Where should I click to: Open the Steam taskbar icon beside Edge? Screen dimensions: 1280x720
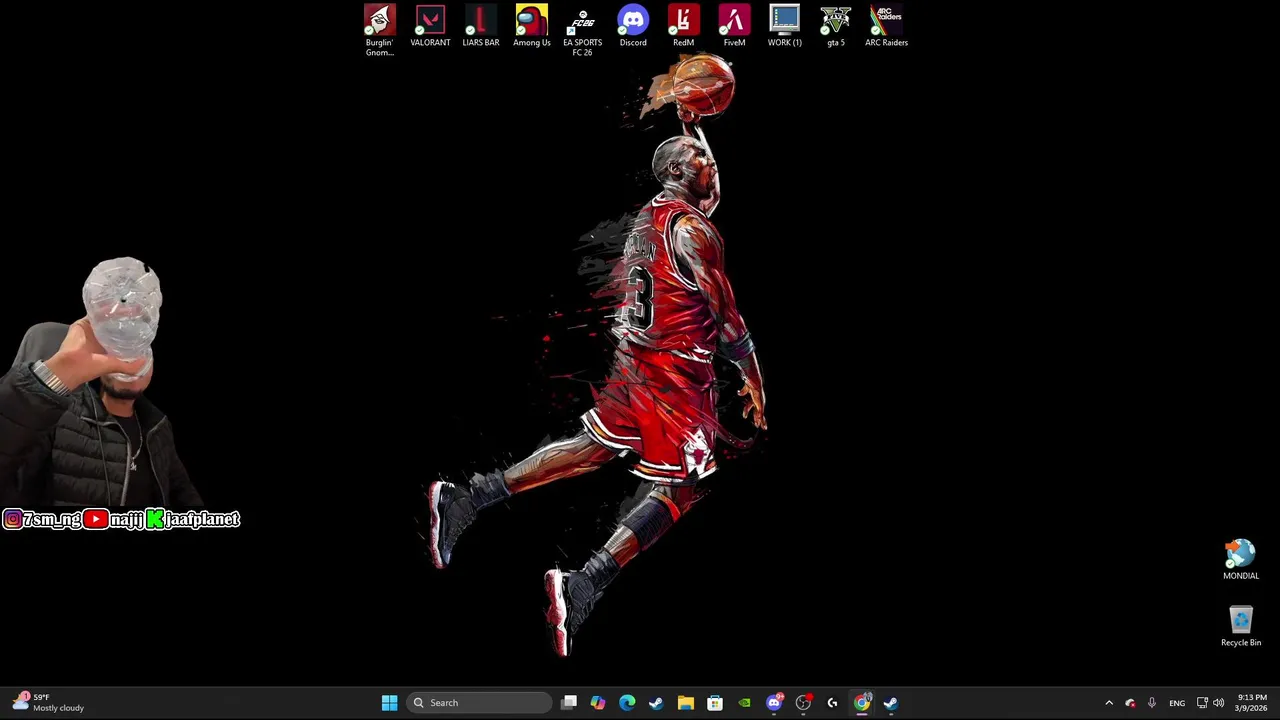click(656, 703)
